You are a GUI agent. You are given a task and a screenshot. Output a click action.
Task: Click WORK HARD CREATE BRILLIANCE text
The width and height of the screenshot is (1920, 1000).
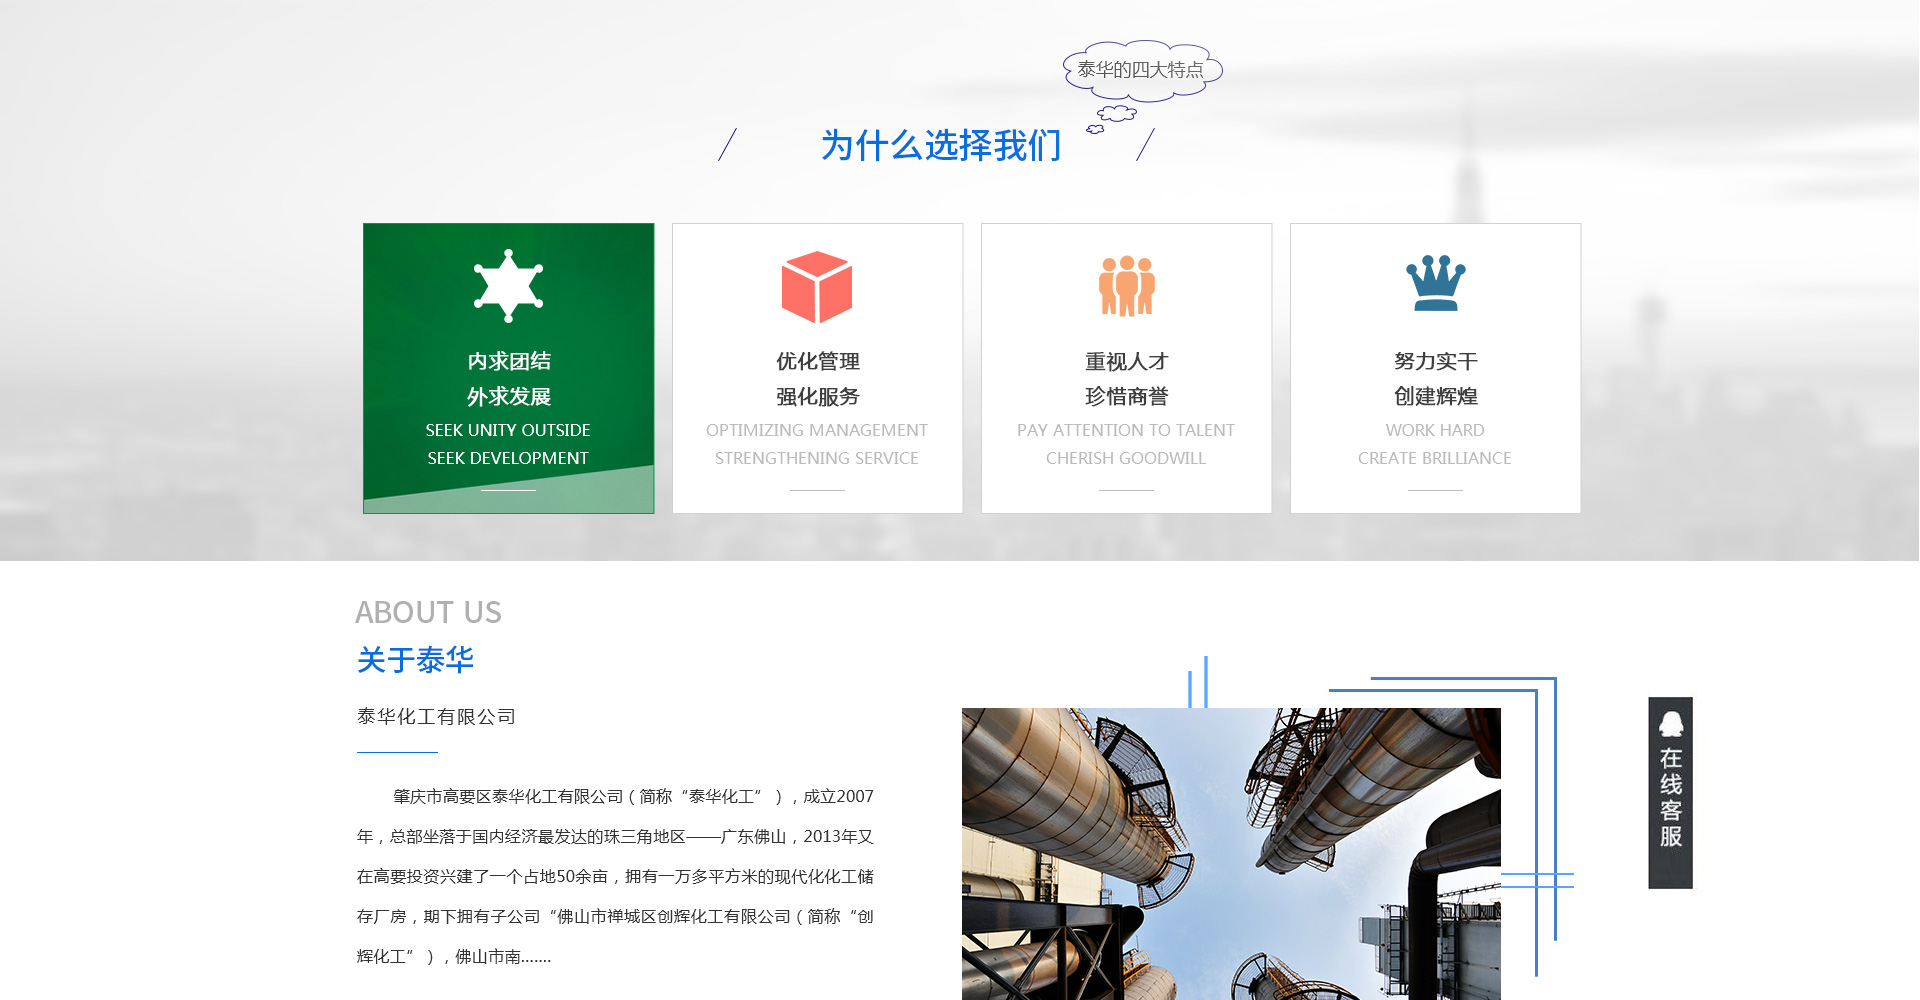click(x=1435, y=444)
